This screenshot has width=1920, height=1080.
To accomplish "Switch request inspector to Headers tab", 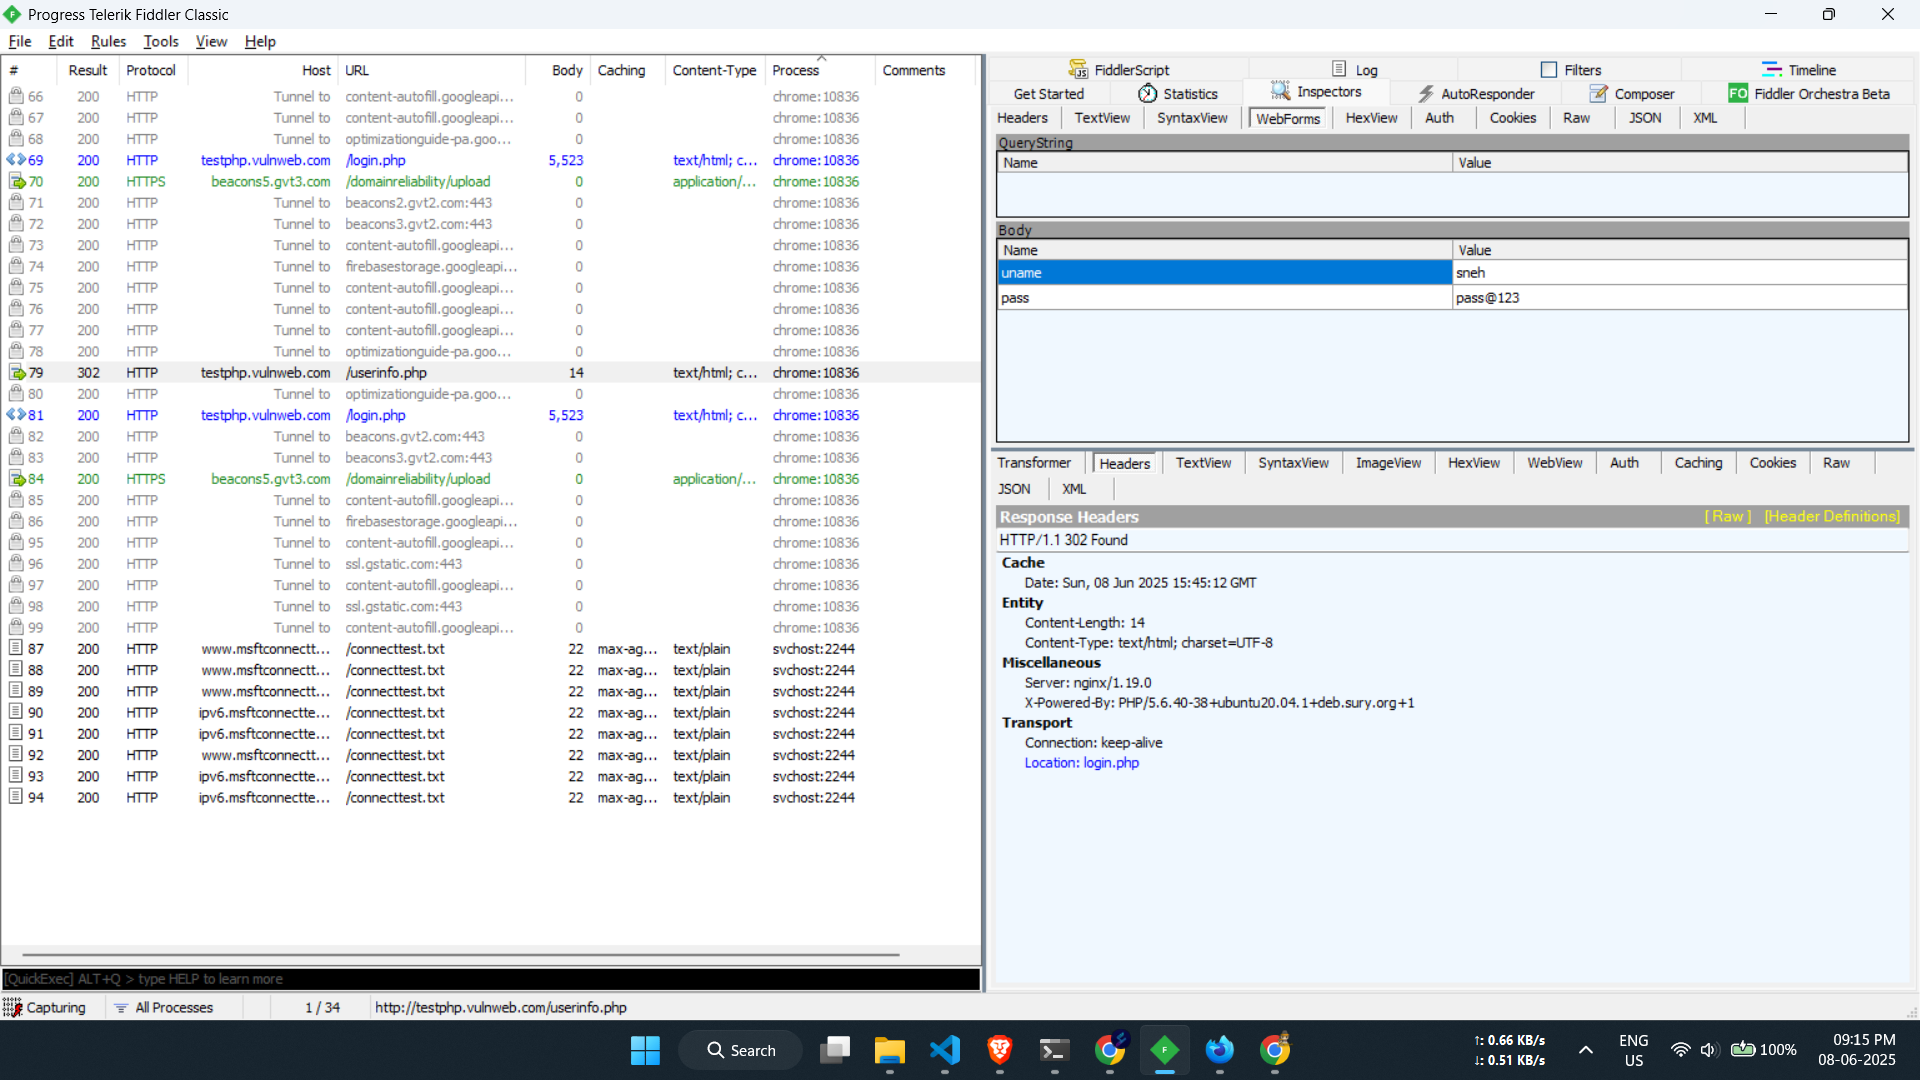I will pos(1022,118).
